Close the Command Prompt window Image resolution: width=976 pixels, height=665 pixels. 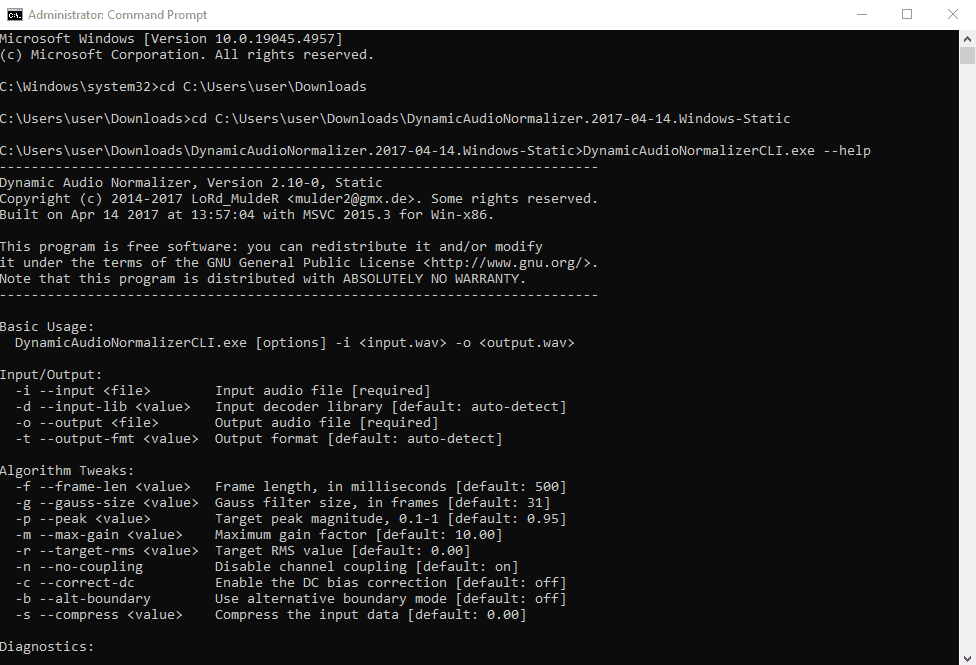(x=953, y=14)
